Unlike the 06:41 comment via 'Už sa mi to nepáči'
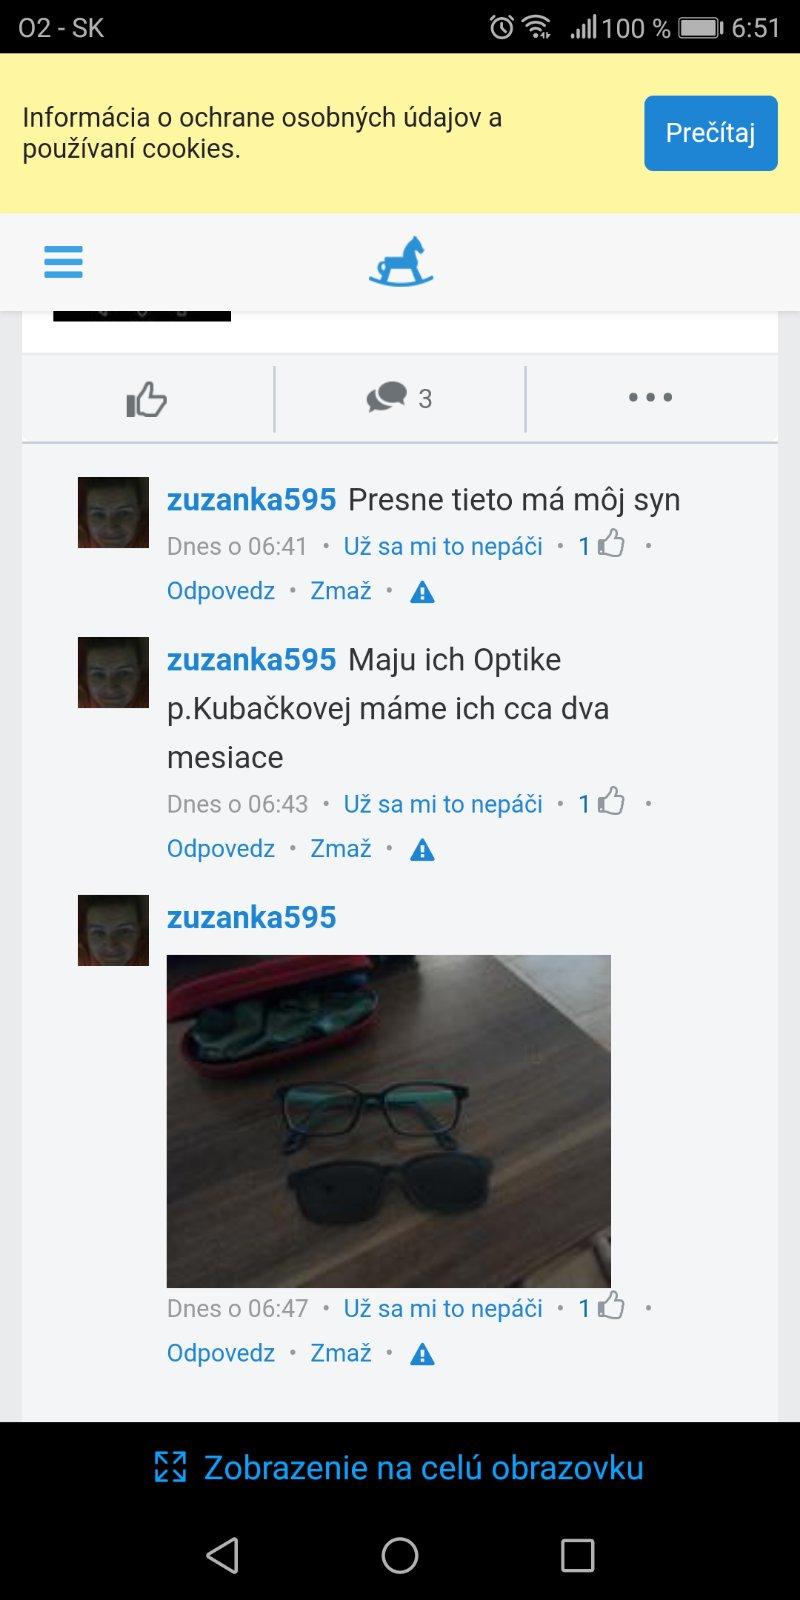The width and height of the screenshot is (800, 1600). [443, 546]
